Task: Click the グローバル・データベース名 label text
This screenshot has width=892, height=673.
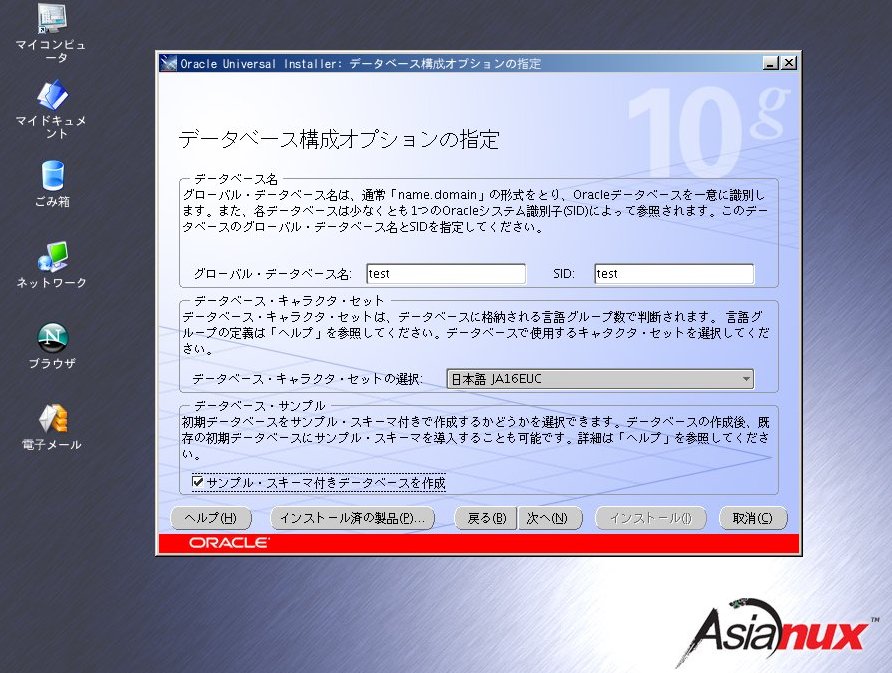Action: [272, 274]
